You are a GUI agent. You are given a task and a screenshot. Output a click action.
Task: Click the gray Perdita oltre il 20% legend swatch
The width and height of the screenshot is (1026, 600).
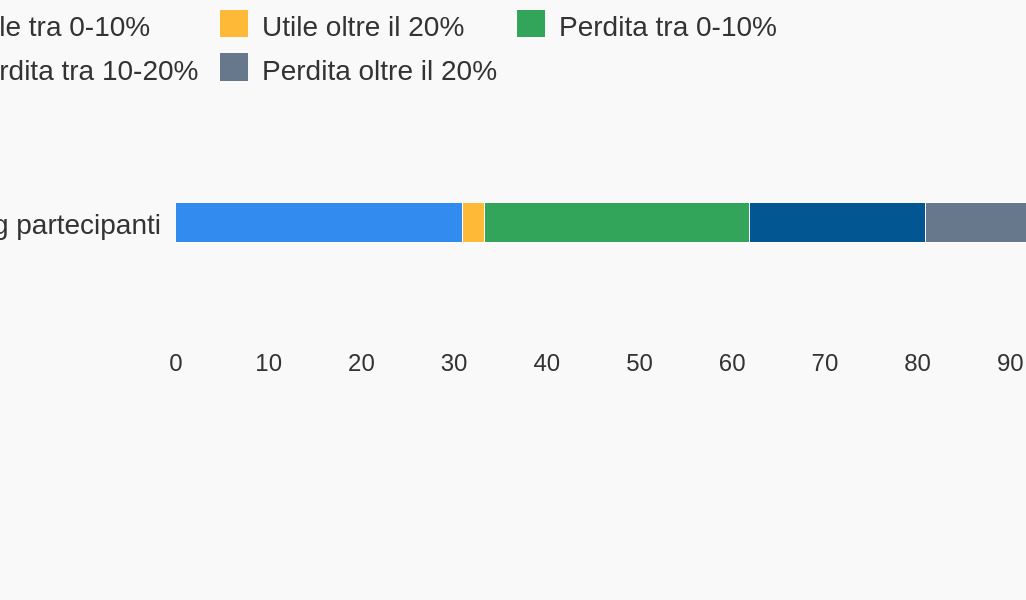(234, 68)
